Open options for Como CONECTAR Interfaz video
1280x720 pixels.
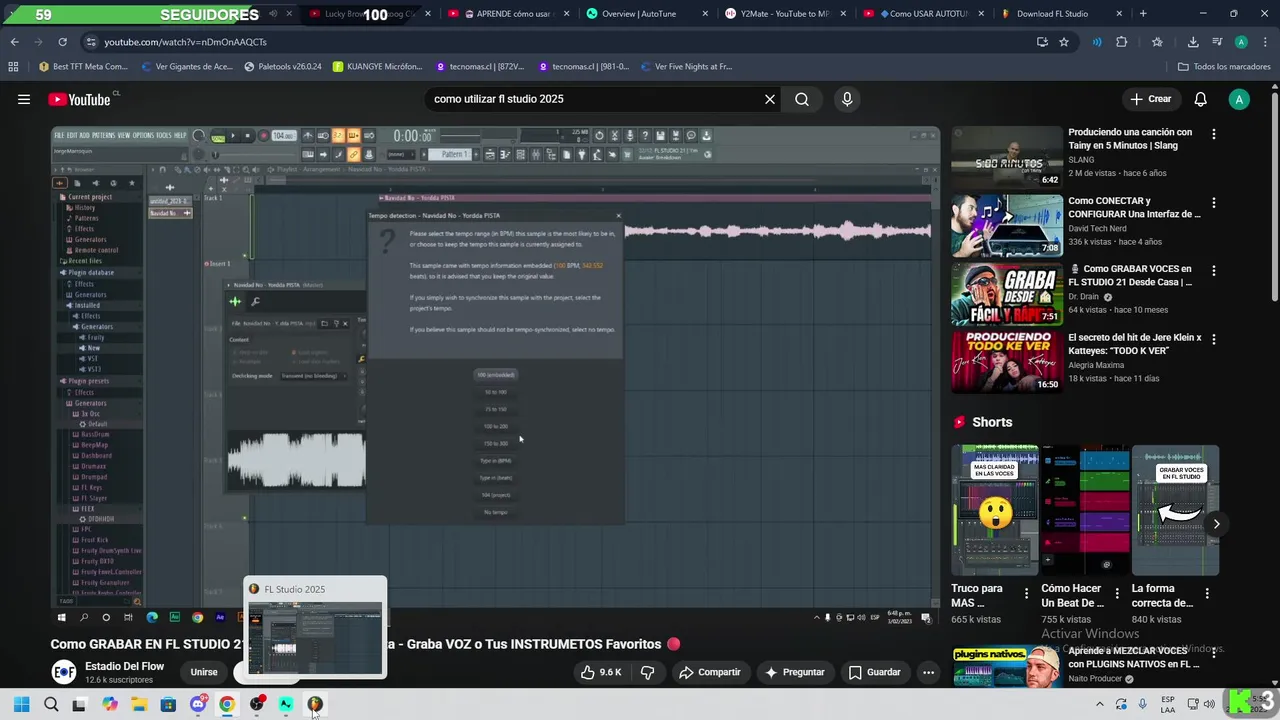click(1214, 203)
